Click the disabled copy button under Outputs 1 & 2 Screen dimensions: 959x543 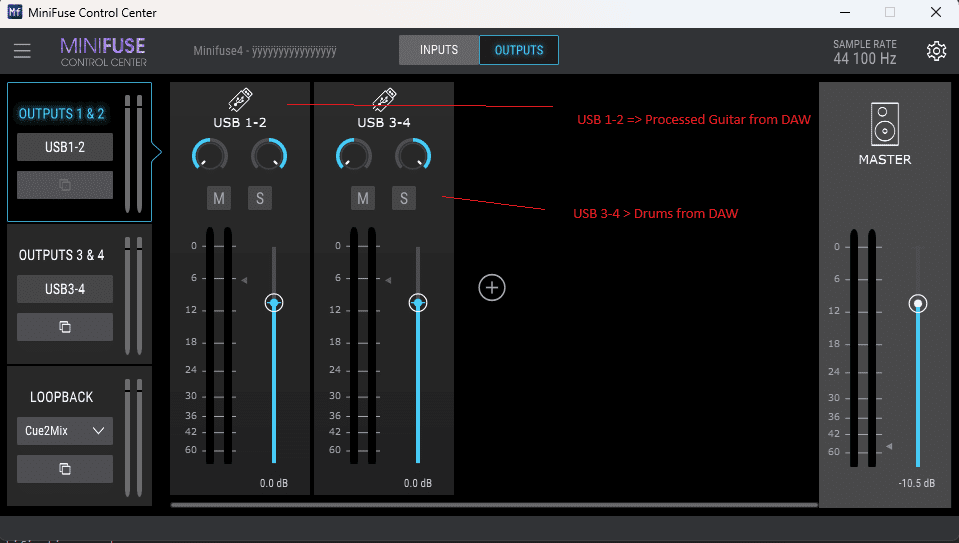coord(65,185)
